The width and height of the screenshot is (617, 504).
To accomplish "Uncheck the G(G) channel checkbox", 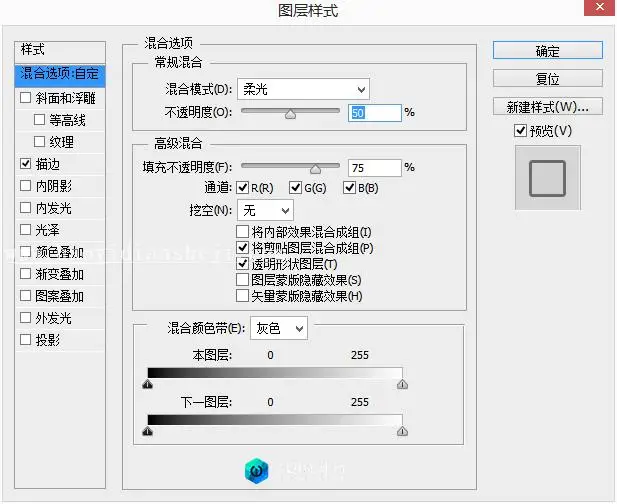I will coord(296,188).
